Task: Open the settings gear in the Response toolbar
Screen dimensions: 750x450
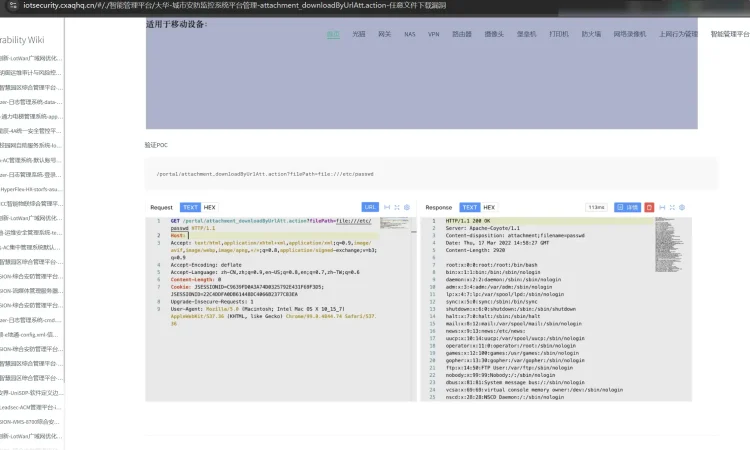Action: [x=682, y=207]
